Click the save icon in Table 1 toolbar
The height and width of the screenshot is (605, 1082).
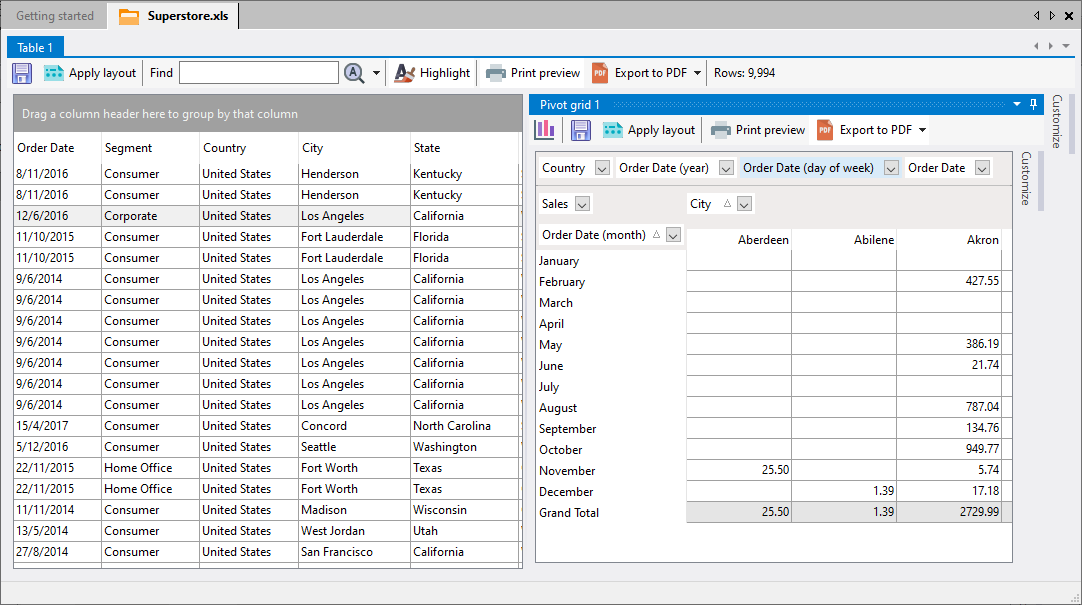click(22, 73)
